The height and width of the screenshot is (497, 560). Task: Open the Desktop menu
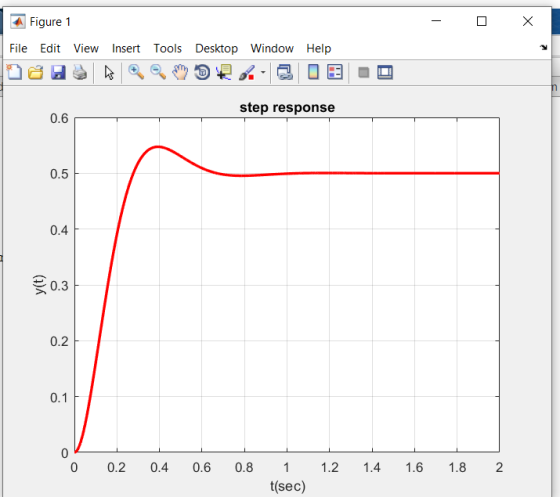[x=216, y=48]
